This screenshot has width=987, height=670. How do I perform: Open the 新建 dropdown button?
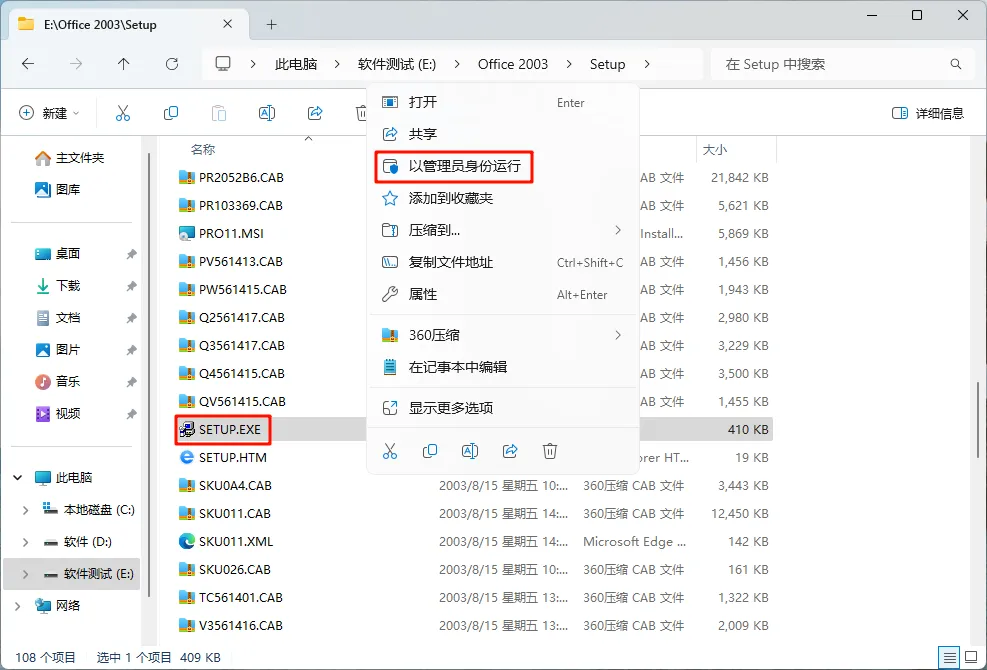tap(50, 113)
